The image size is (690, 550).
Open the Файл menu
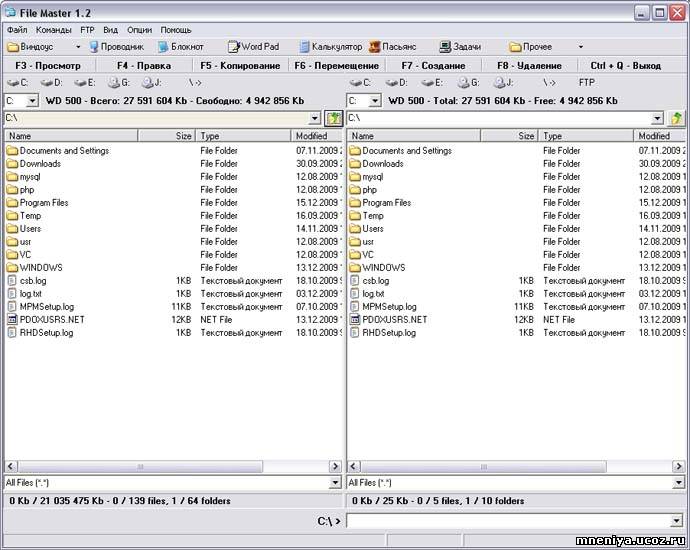[x=17, y=30]
